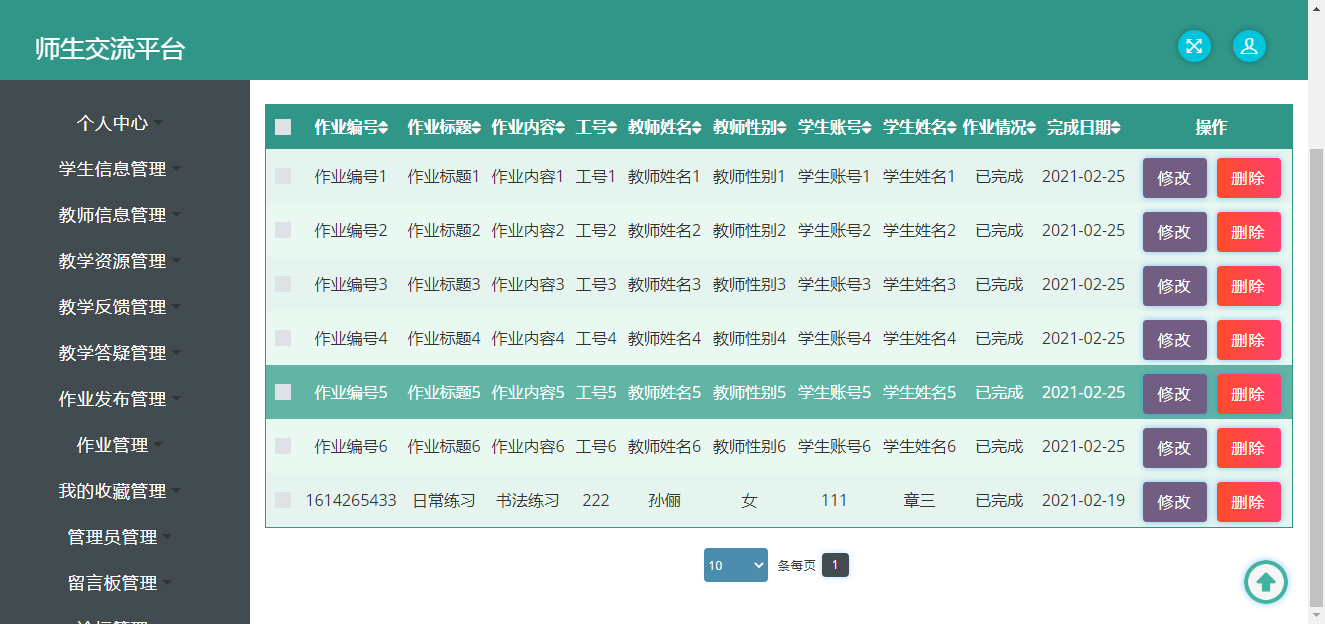Screen dimensions: 1325x624
Task: Open the 10 per-page dropdown
Action: pyautogui.click(x=735, y=565)
